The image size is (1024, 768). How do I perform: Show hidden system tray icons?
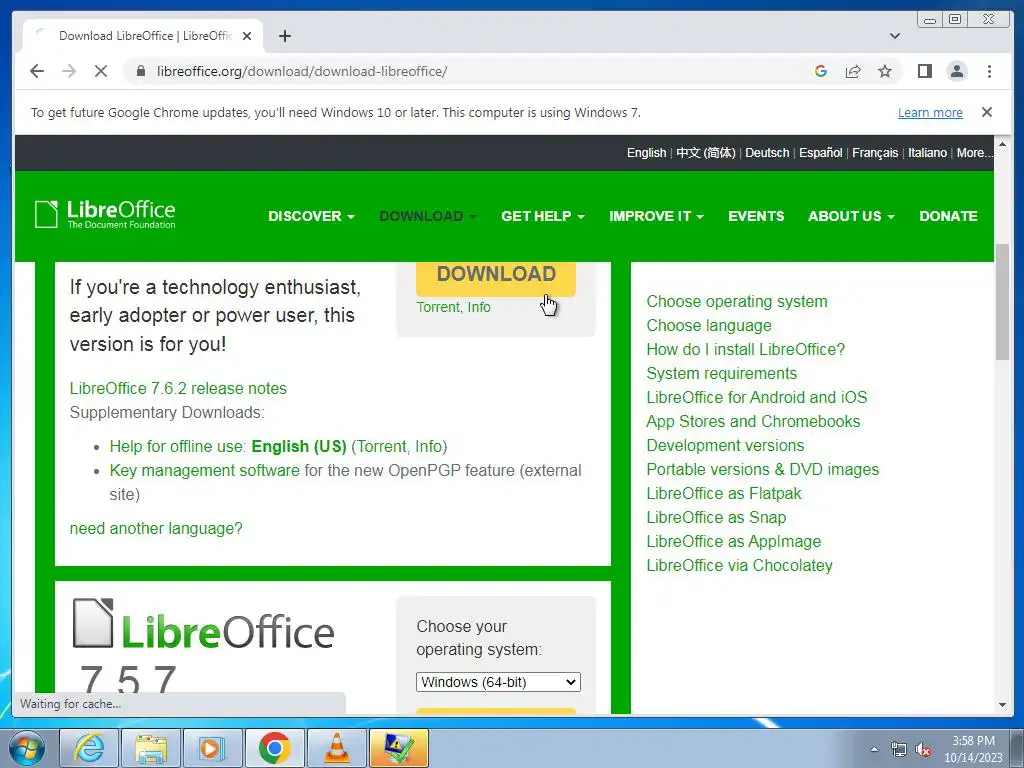pyautogui.click(x=874, y=749)
